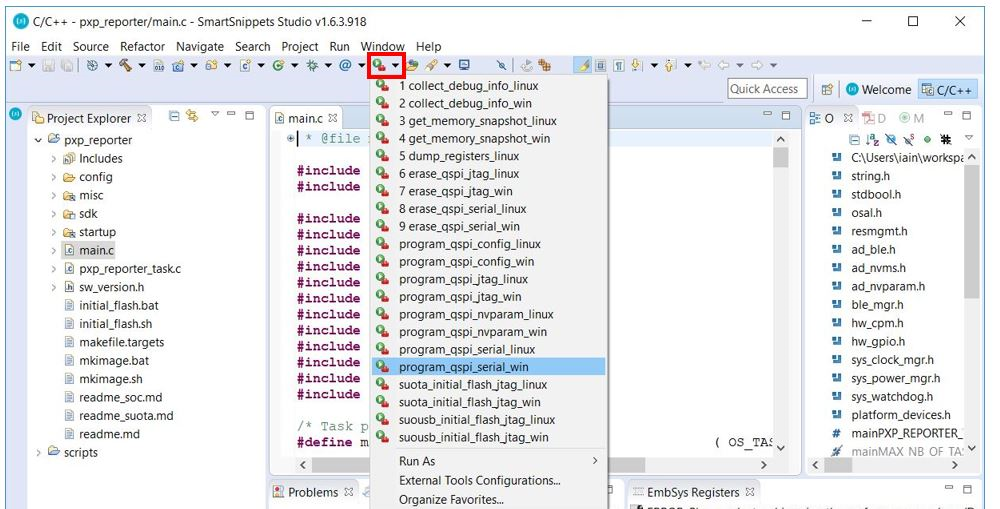The width and height of the screenshot is (1000, 509).
Task: Click the C/C++ perspective button
Action: click(946, 90)
